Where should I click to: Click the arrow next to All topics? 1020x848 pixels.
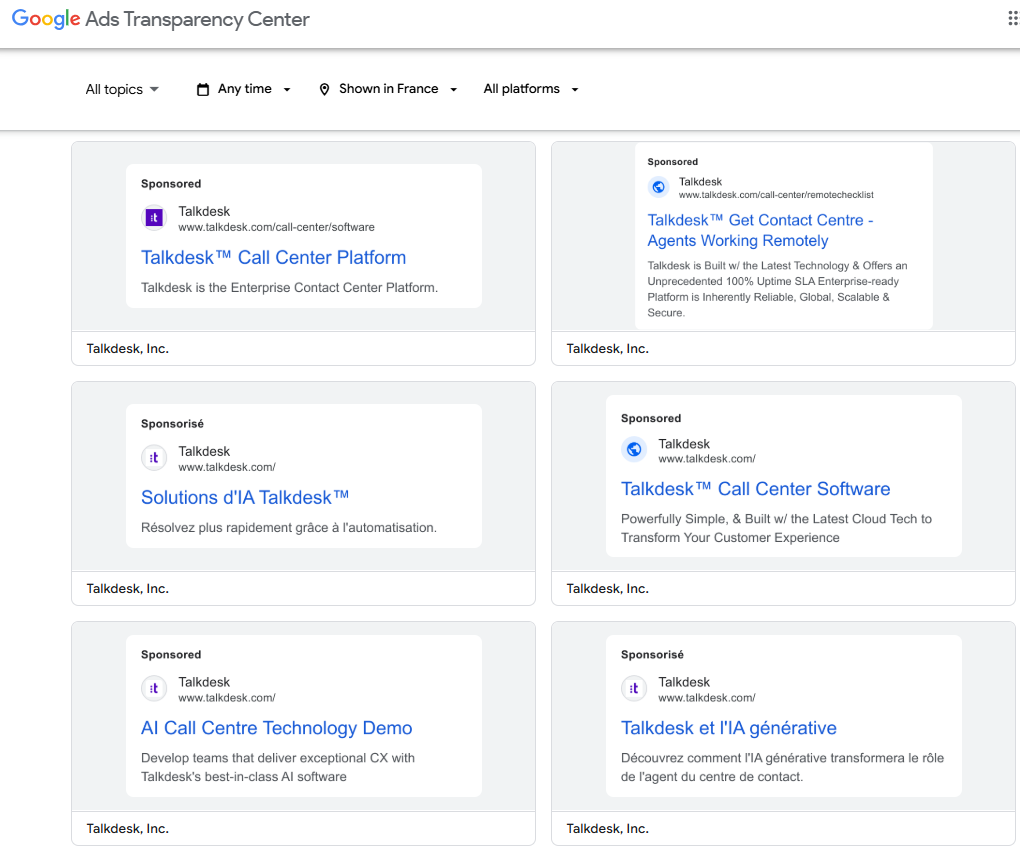tap(154, 89)
